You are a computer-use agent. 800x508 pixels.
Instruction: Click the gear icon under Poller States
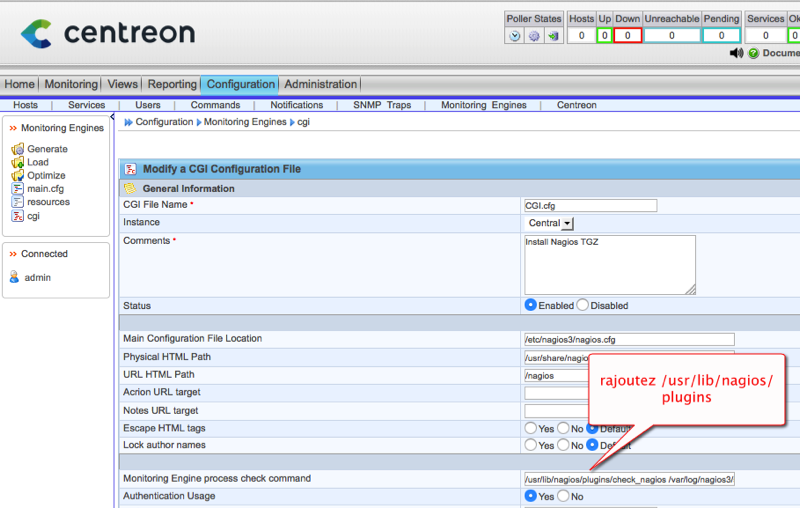(534, 36)
